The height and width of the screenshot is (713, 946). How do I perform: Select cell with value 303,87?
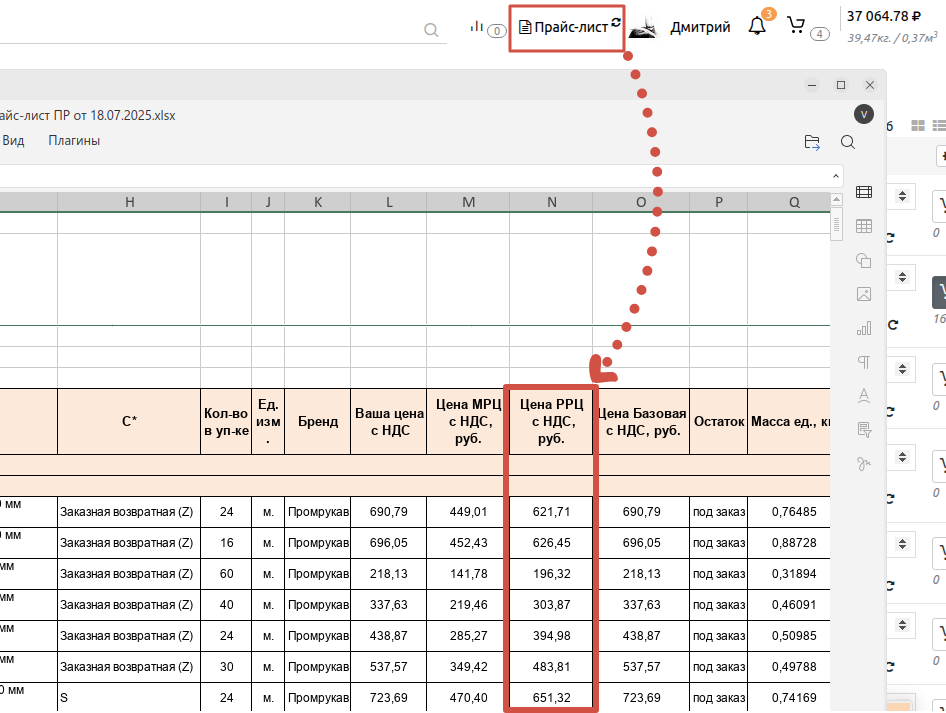[x=551, y=605]
